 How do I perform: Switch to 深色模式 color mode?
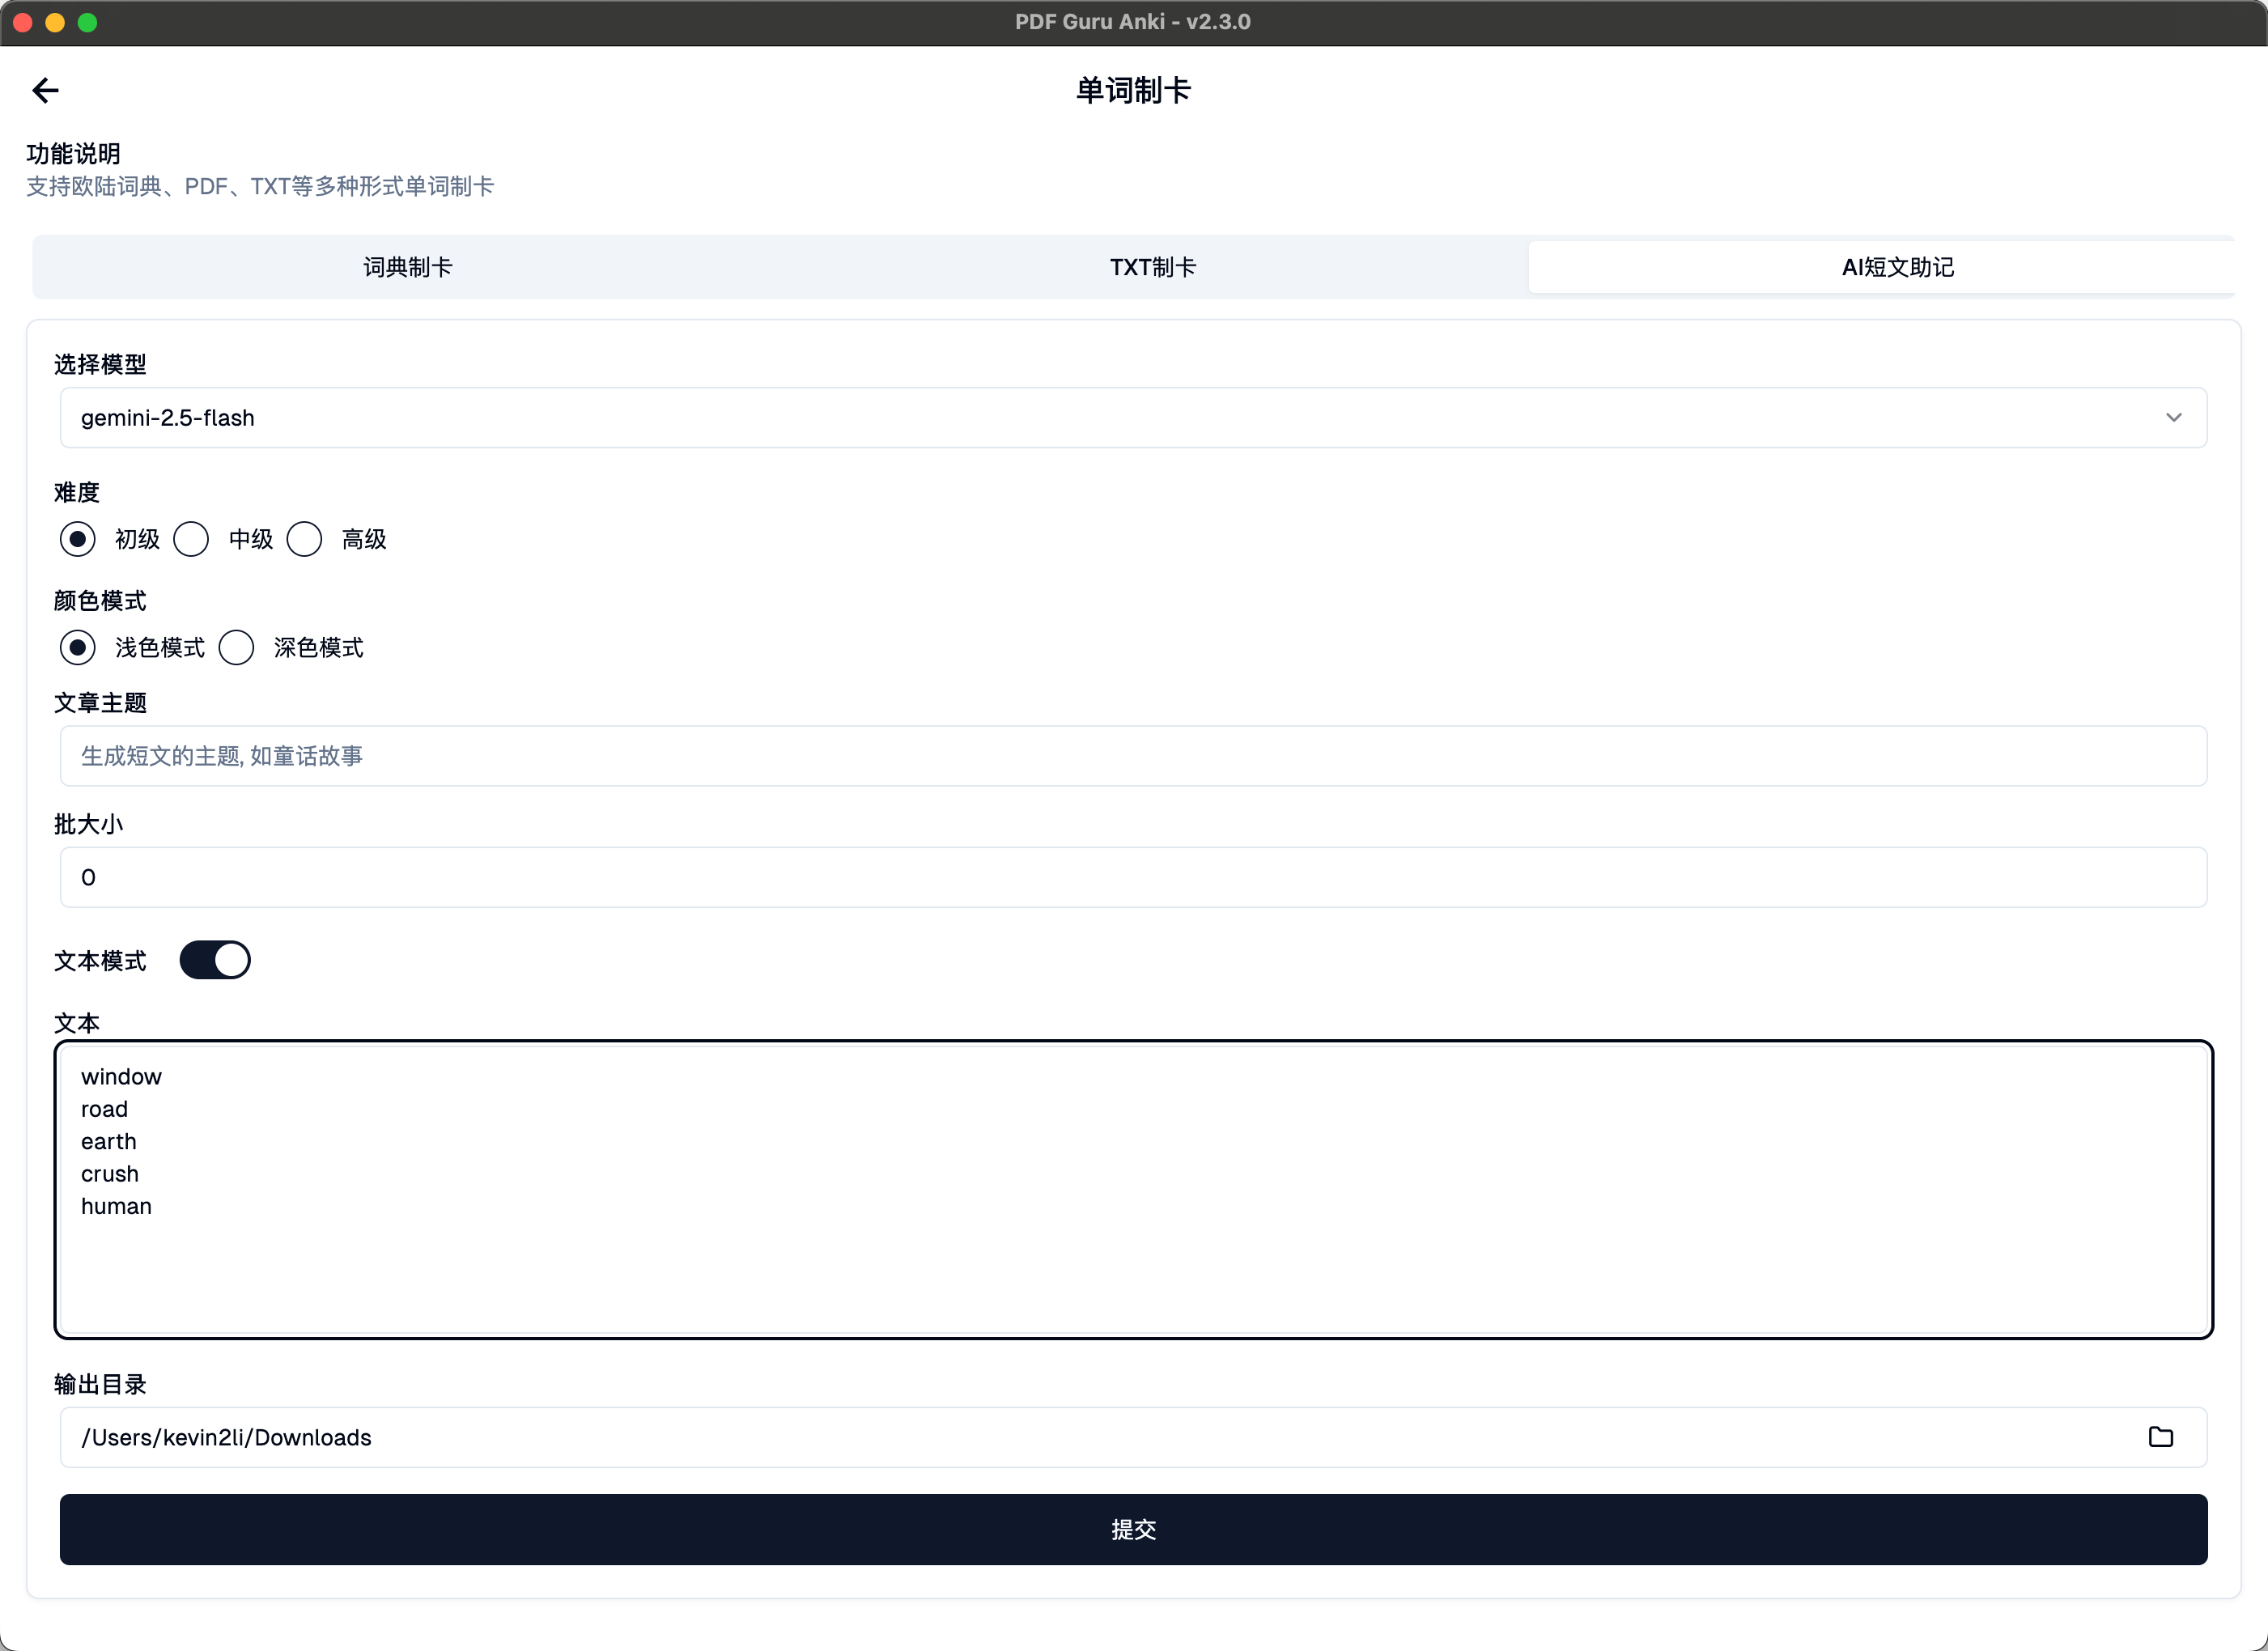coord(237,647)
